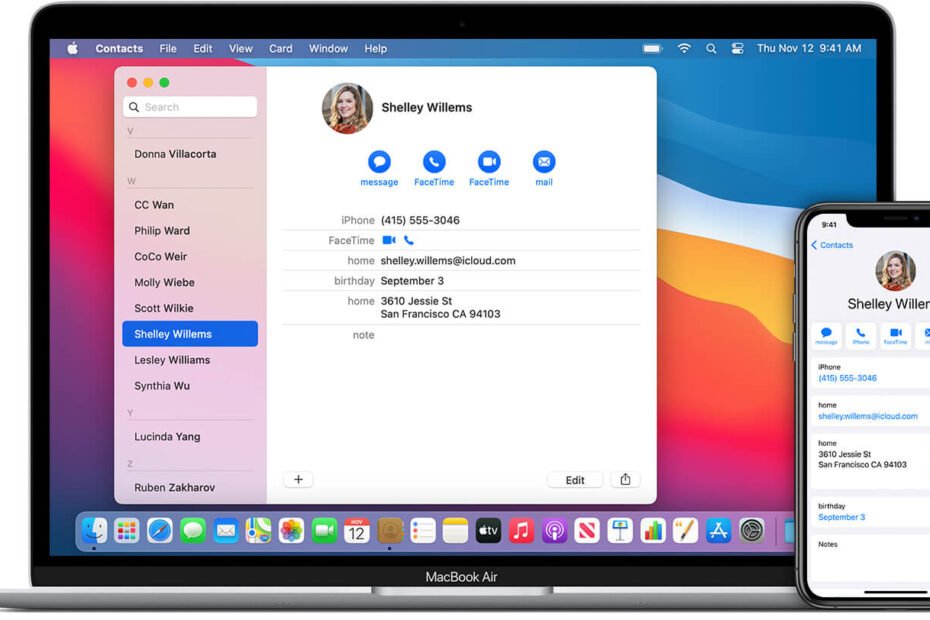The height and width of the screenshot is (620, 930).
Task: Click the plus button below the contact card
Action: (x=298, y=479)
